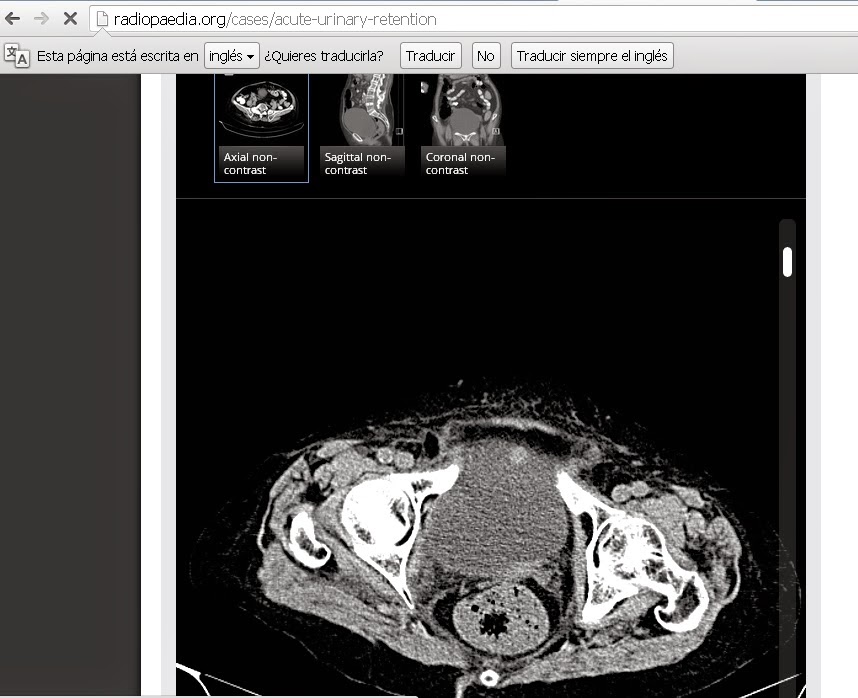Select the Axial non-contrast thumbnail
This screenshot has width=858, height=698.
[262, 128]
